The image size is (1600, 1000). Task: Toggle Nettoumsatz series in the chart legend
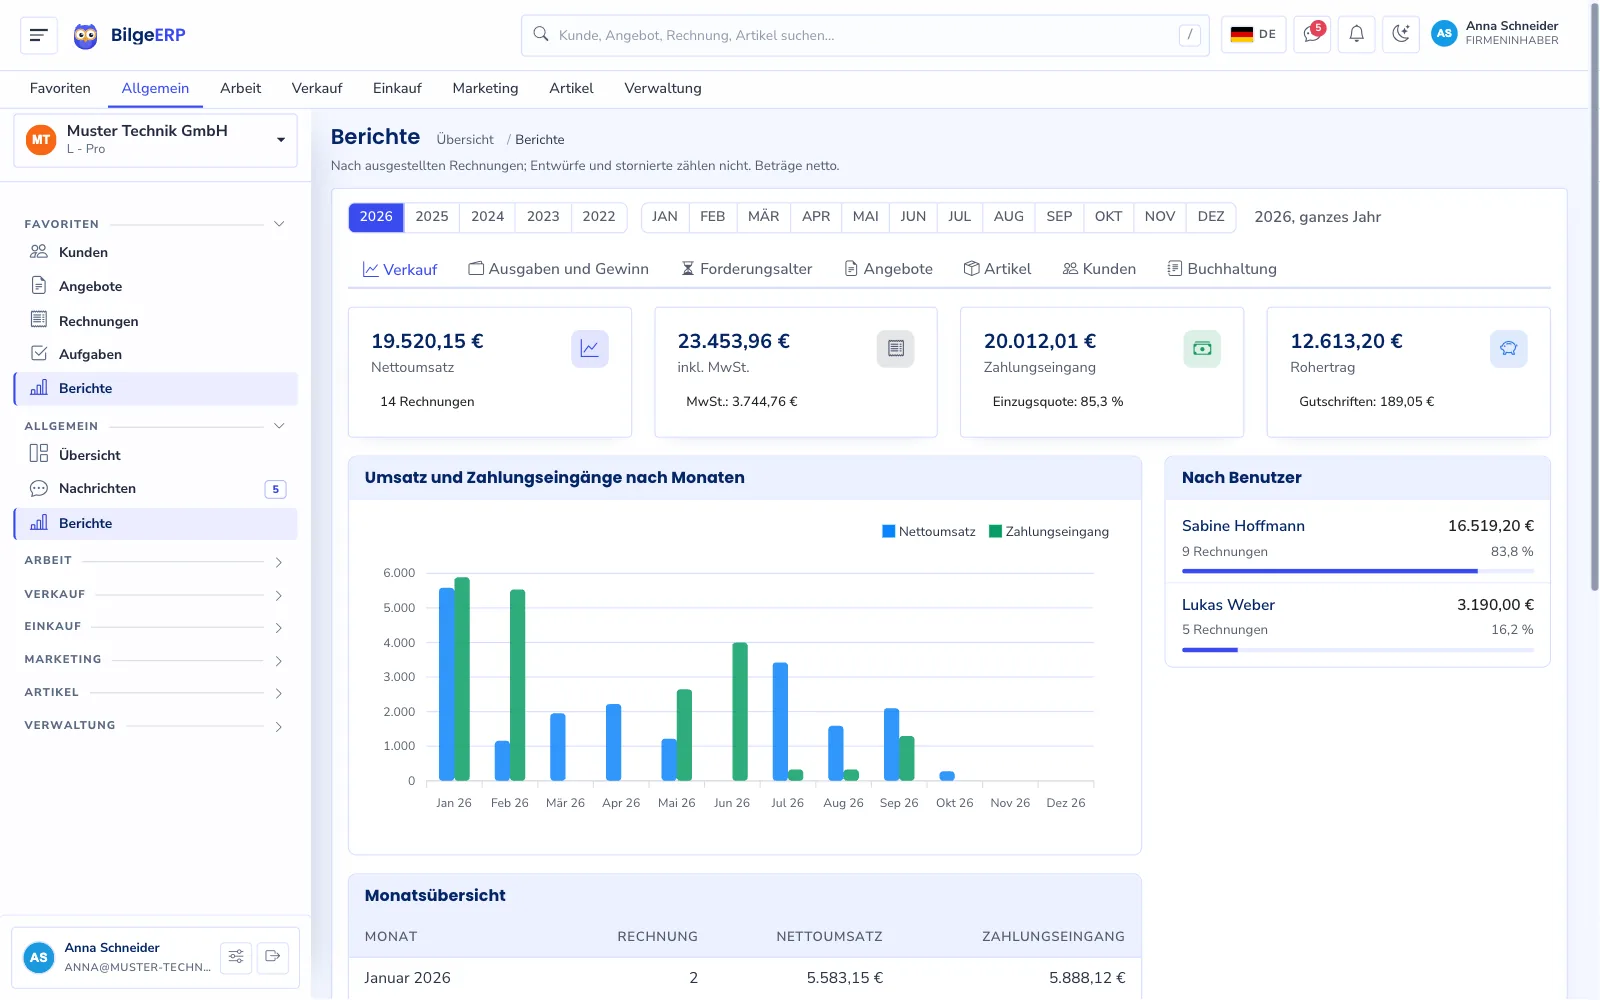[928, 532]
